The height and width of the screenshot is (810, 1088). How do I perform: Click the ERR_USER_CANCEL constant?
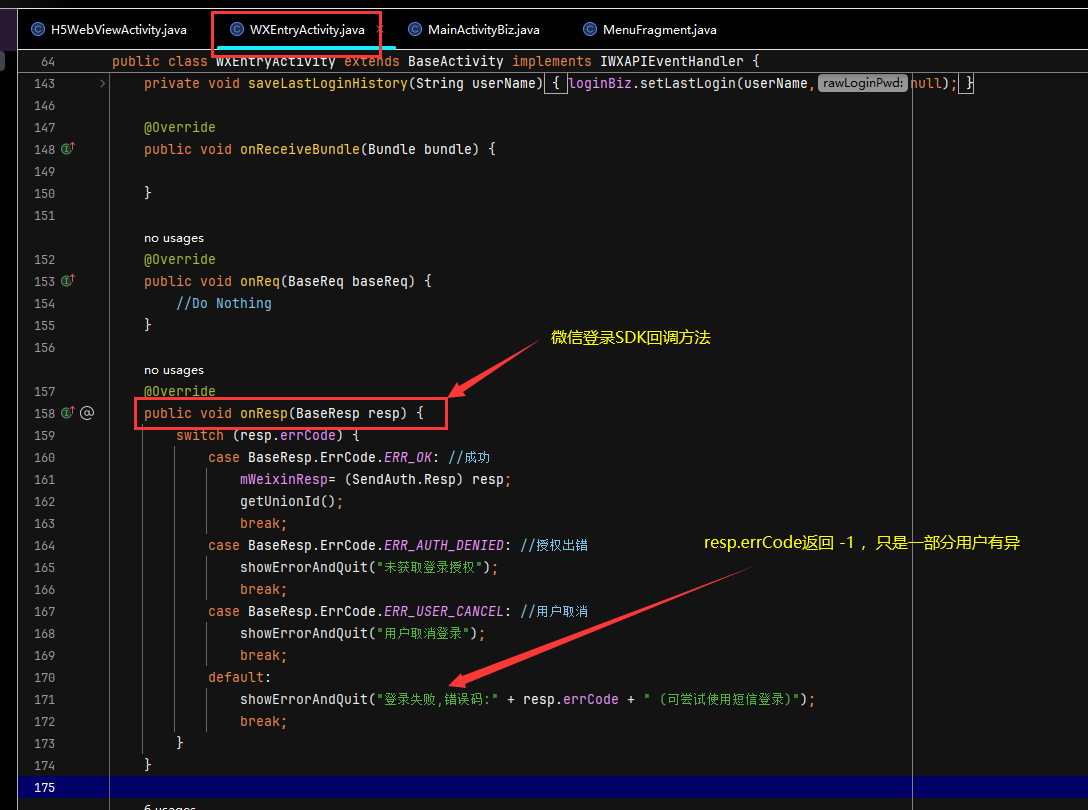tap(444, 611)
